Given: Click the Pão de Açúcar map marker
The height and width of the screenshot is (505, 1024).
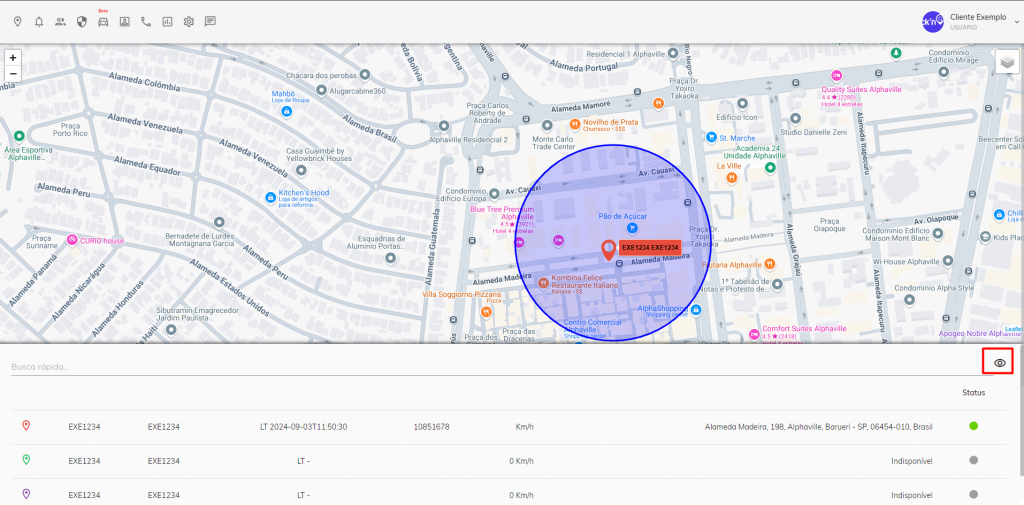Looking at the screenshot, I should (x=632, y=227).
